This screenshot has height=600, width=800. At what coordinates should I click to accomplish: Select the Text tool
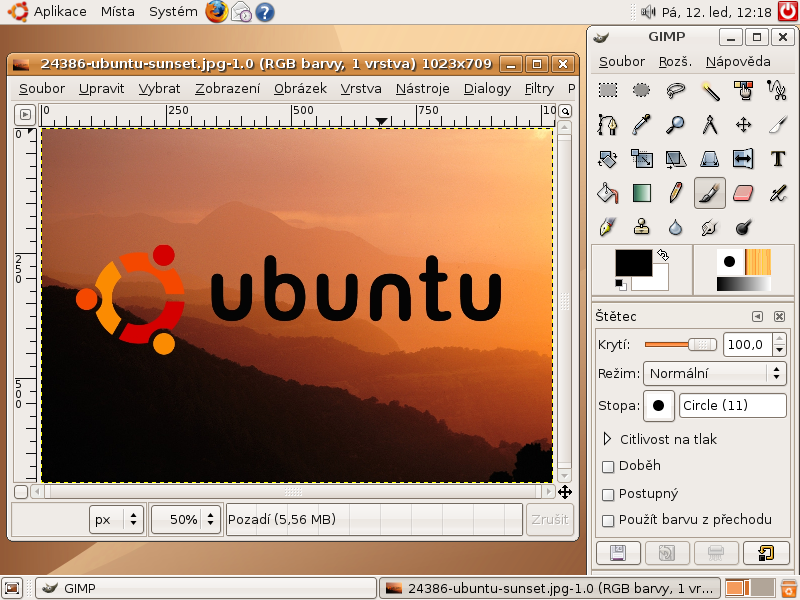point(778,159)
